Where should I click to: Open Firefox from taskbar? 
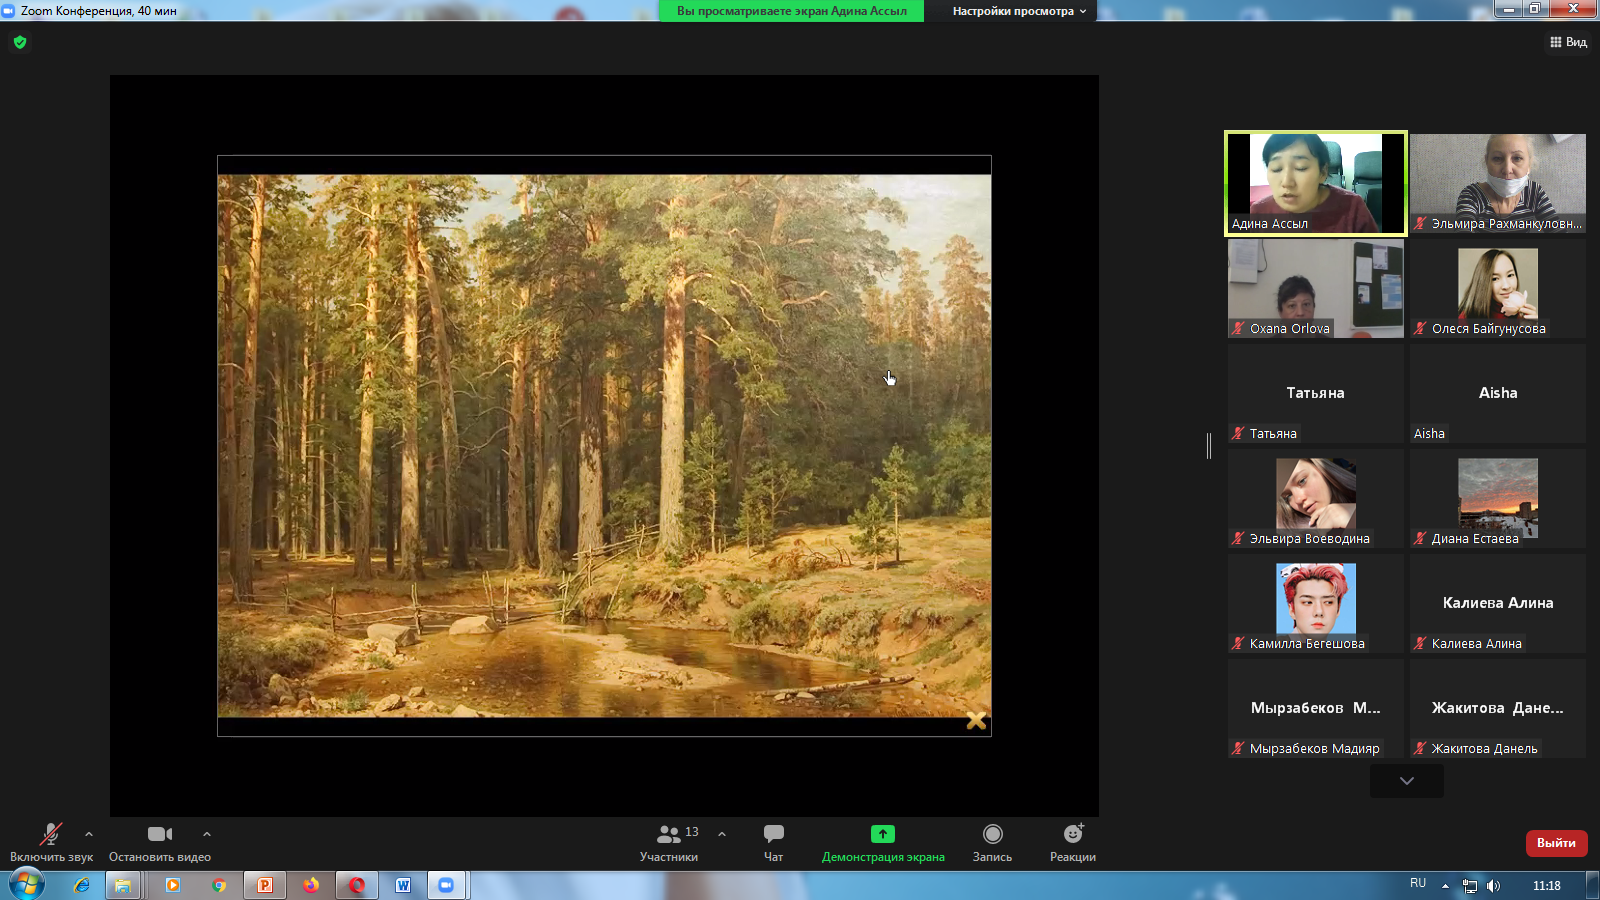point(311,885)
